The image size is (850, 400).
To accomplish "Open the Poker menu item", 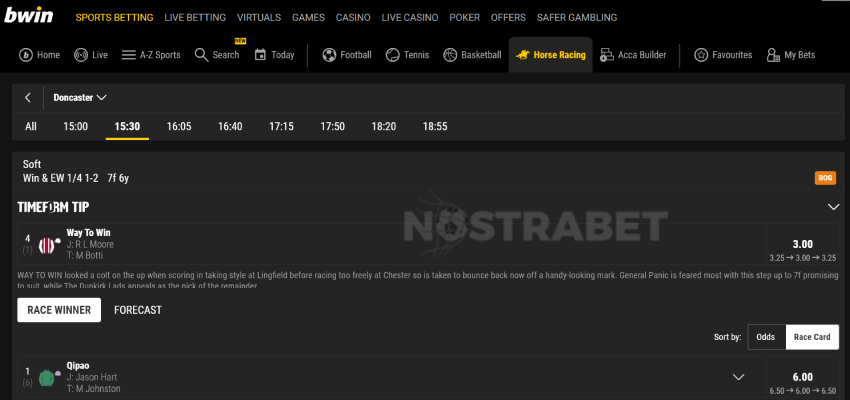I will click(465, 17).
